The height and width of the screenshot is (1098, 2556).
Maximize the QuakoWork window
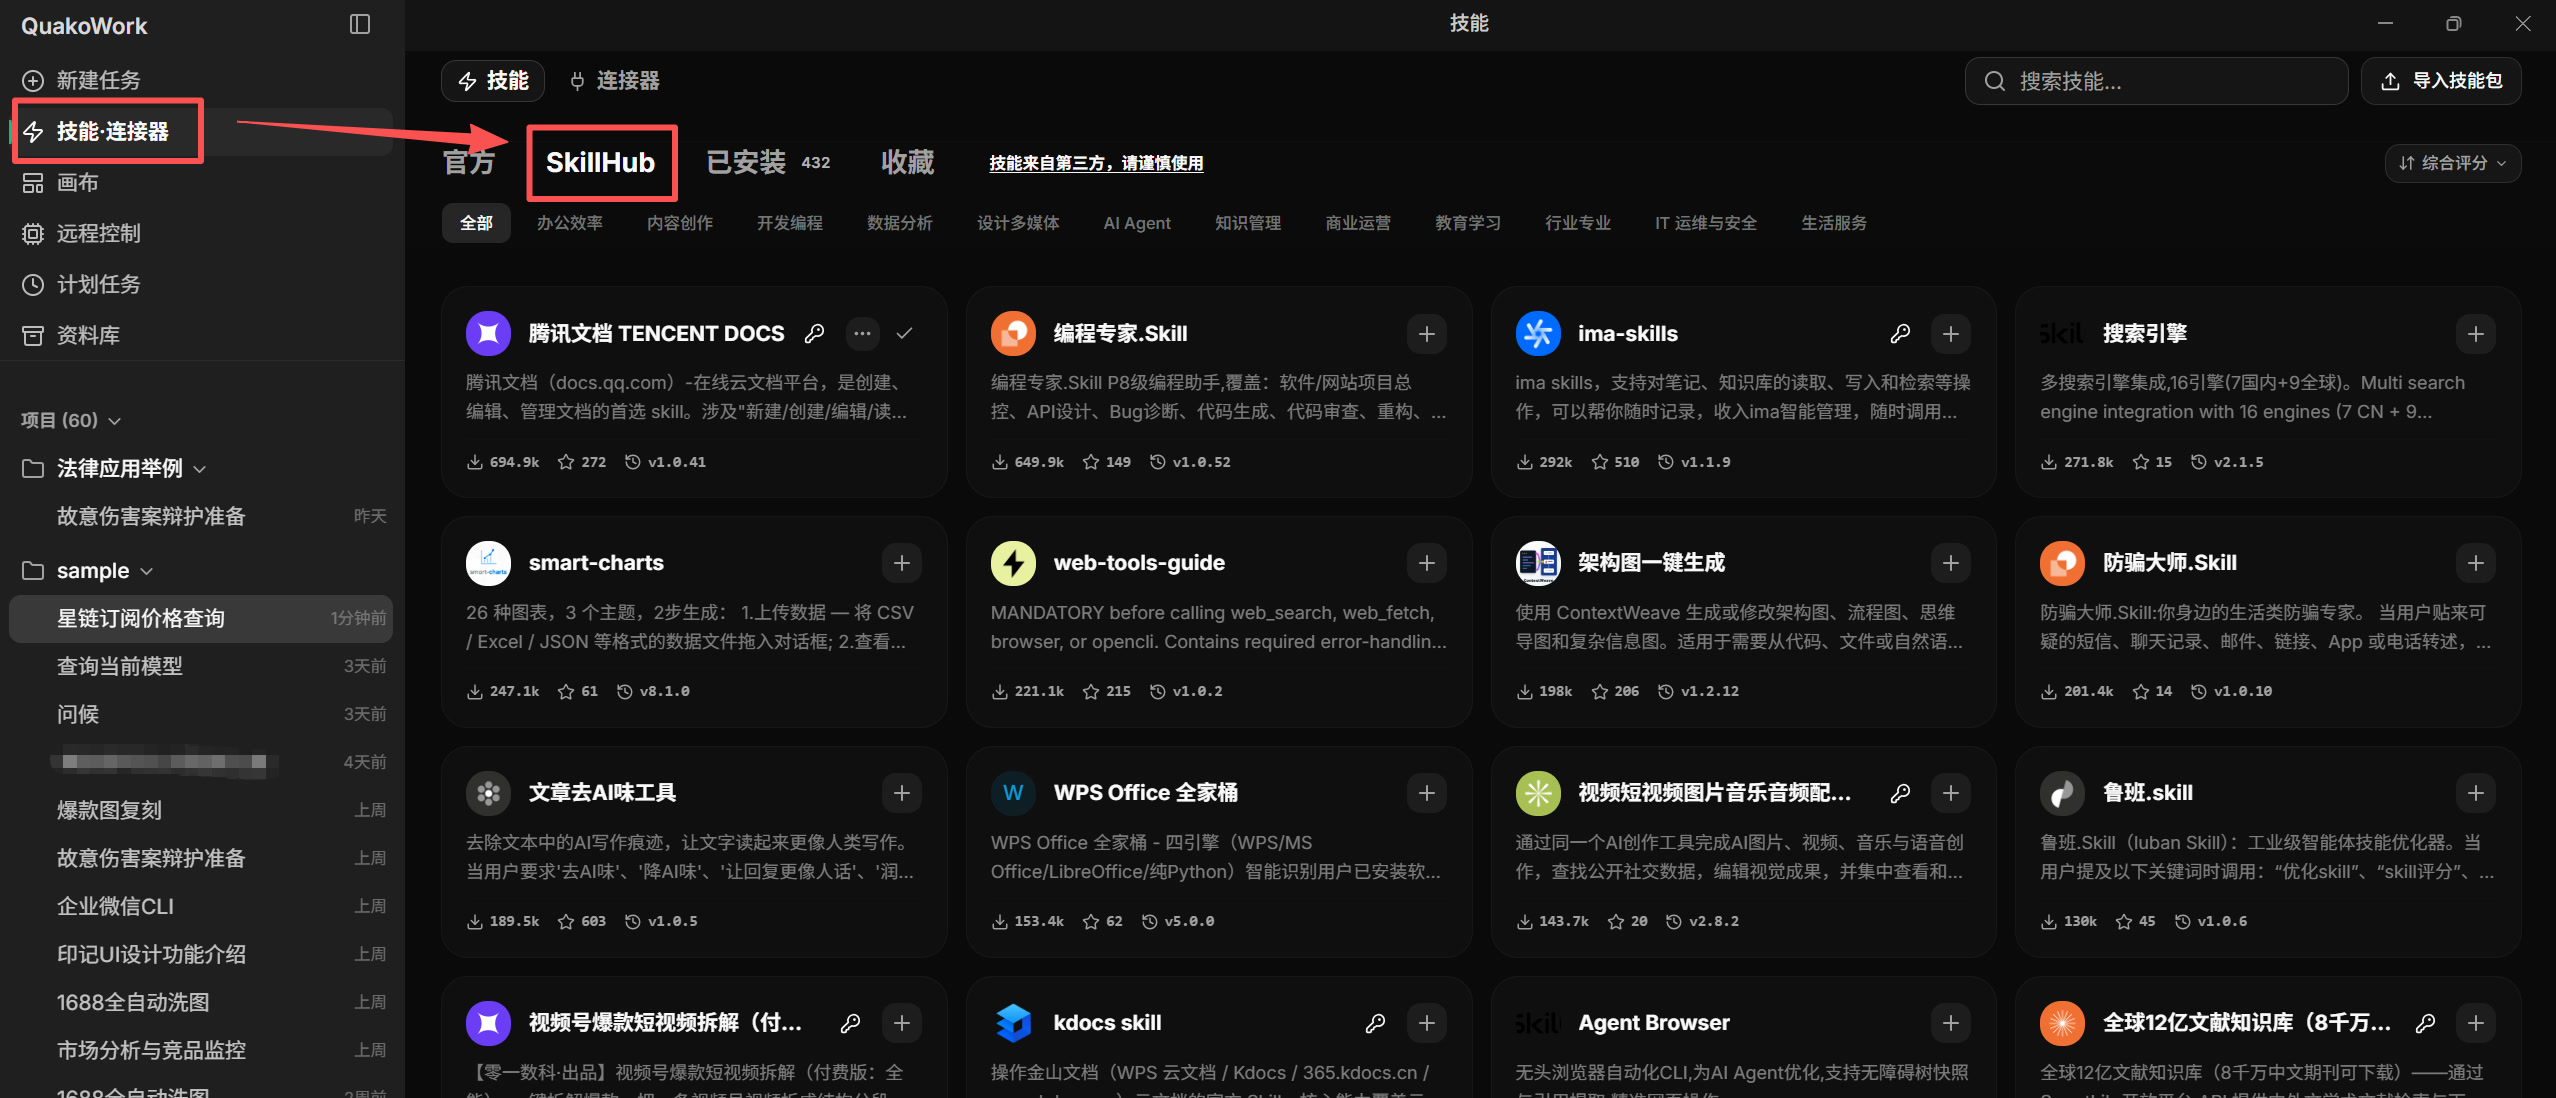click(x=2454, y=24)
